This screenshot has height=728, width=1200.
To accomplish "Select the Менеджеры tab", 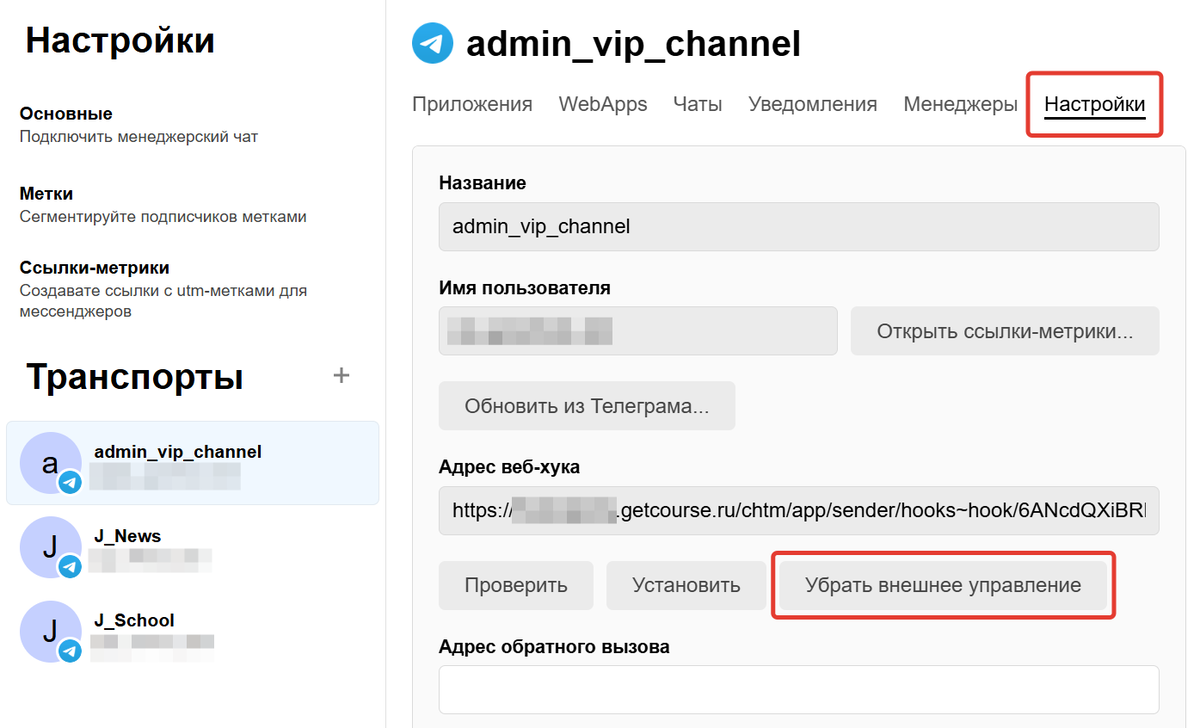I will (x=961, y=104).
